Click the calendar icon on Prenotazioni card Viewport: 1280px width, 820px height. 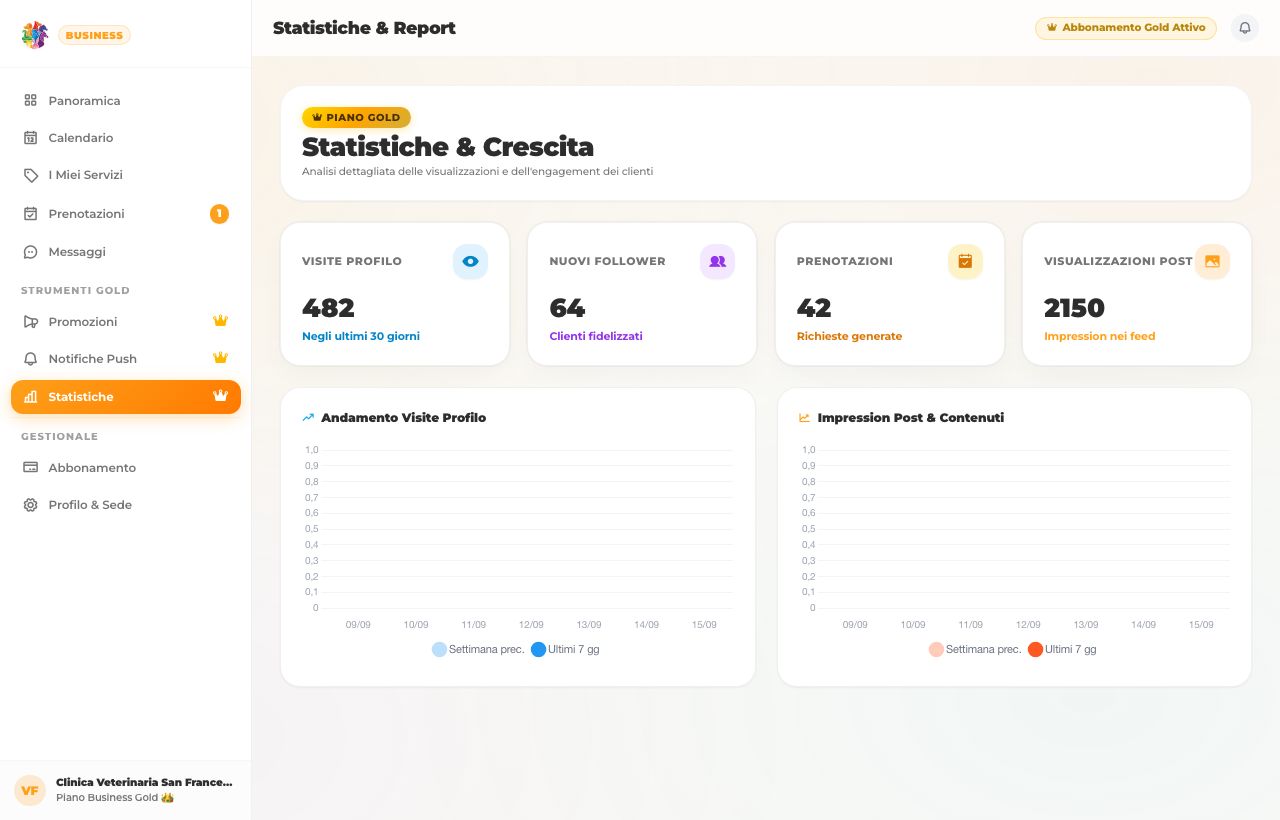coord(965,261)
